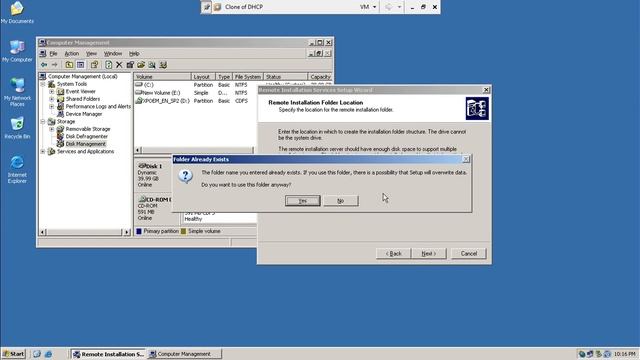Click the Refresh toolbar icon

pos(108,65)
